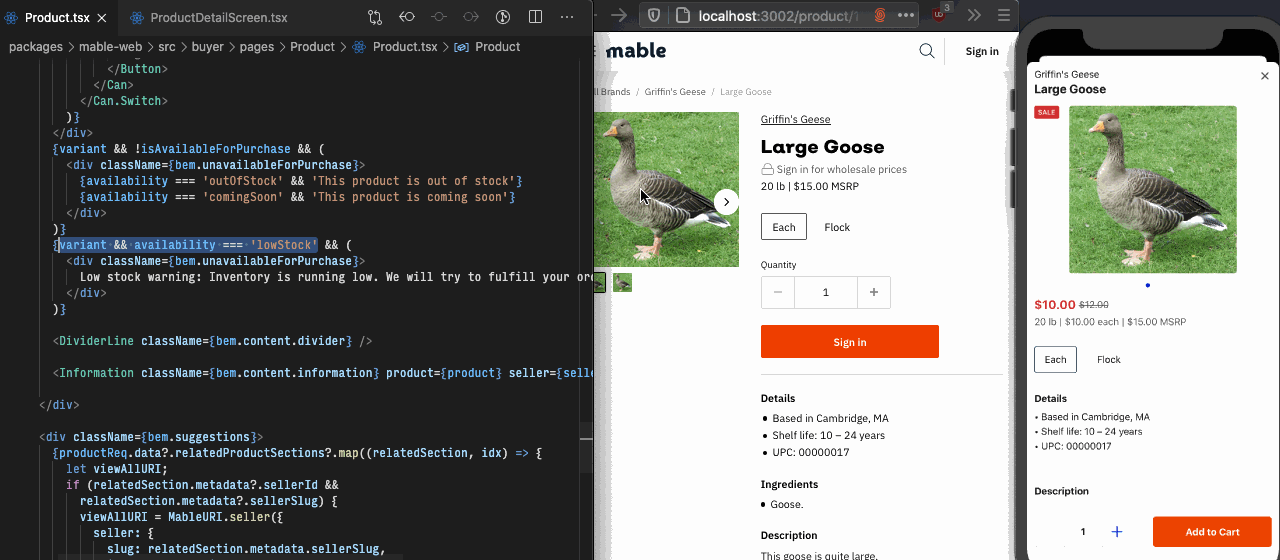Open Griffin's Geese brand link above title
The height and width of the screenshot is (560, 1280).
point(795,119)
